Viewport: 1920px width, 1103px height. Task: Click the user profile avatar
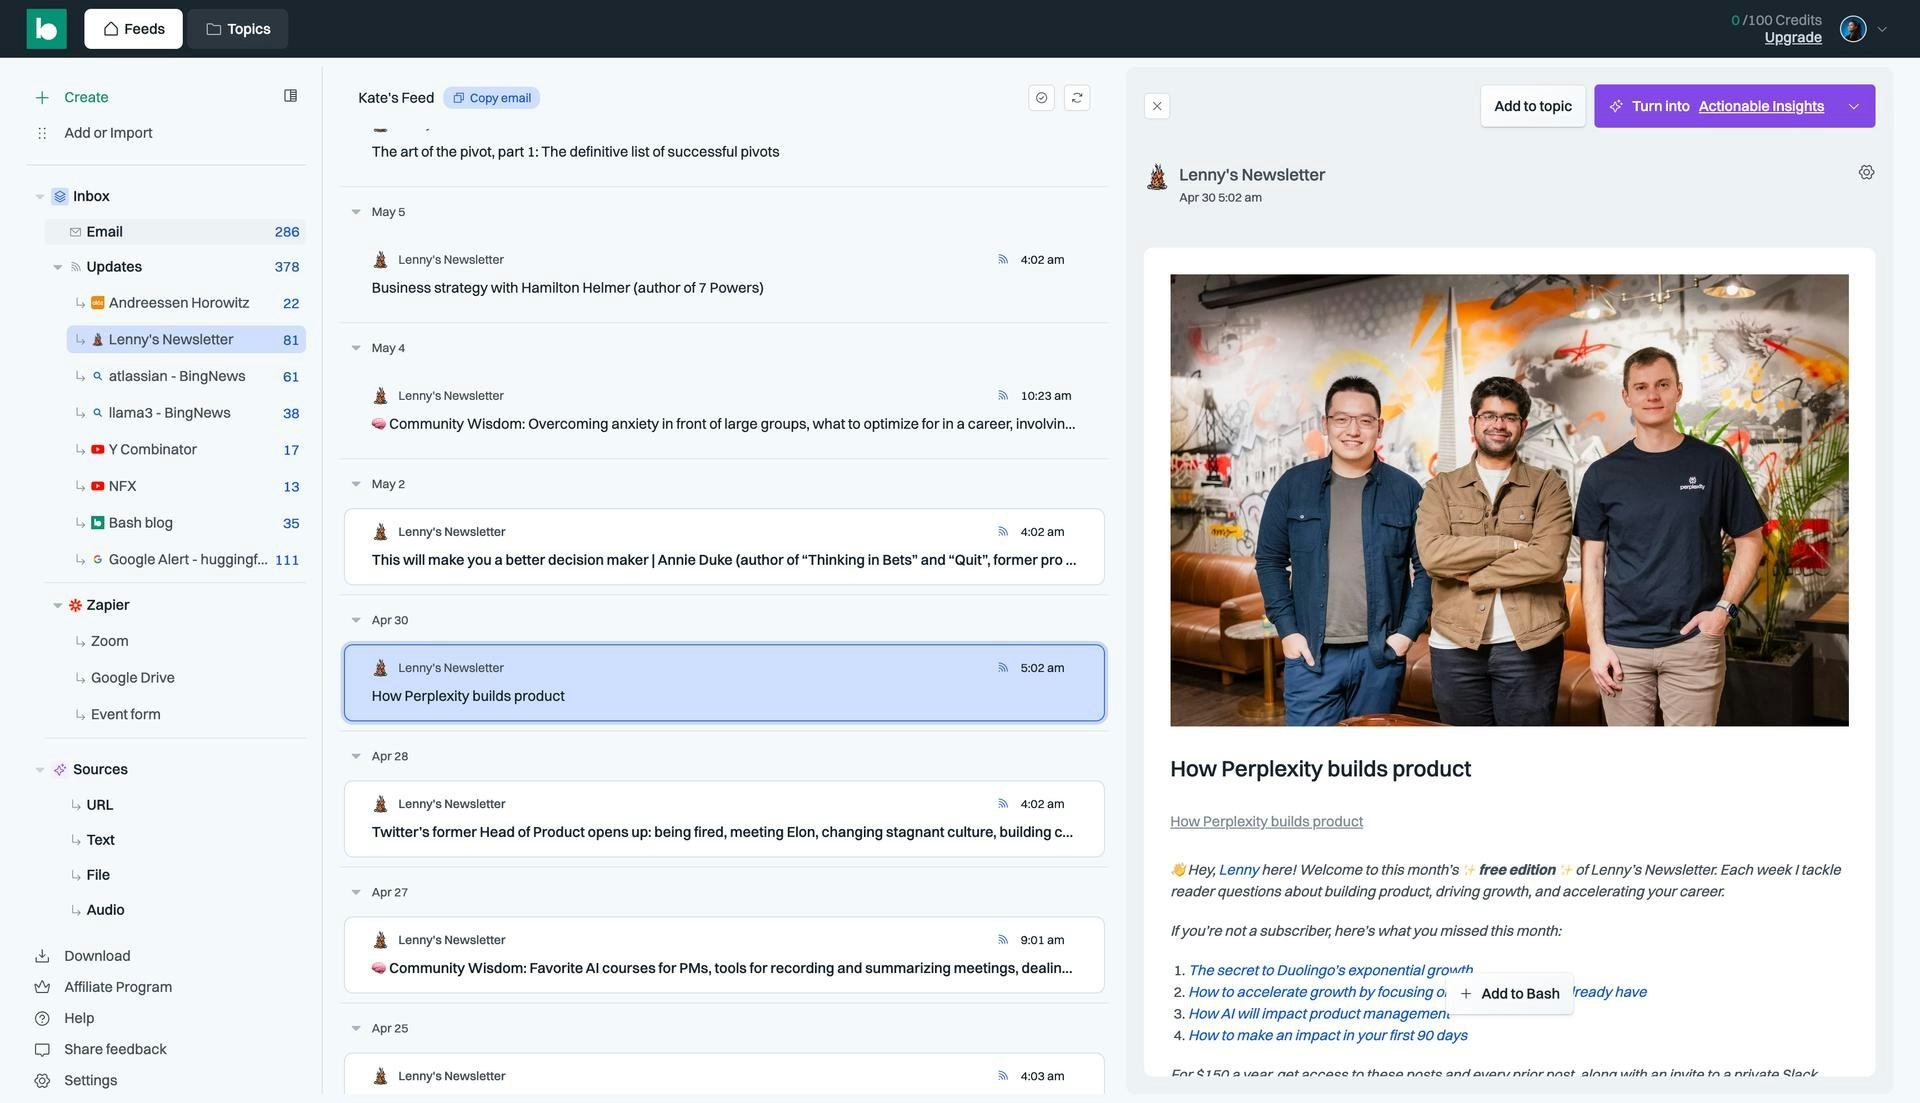(1852, 29)
